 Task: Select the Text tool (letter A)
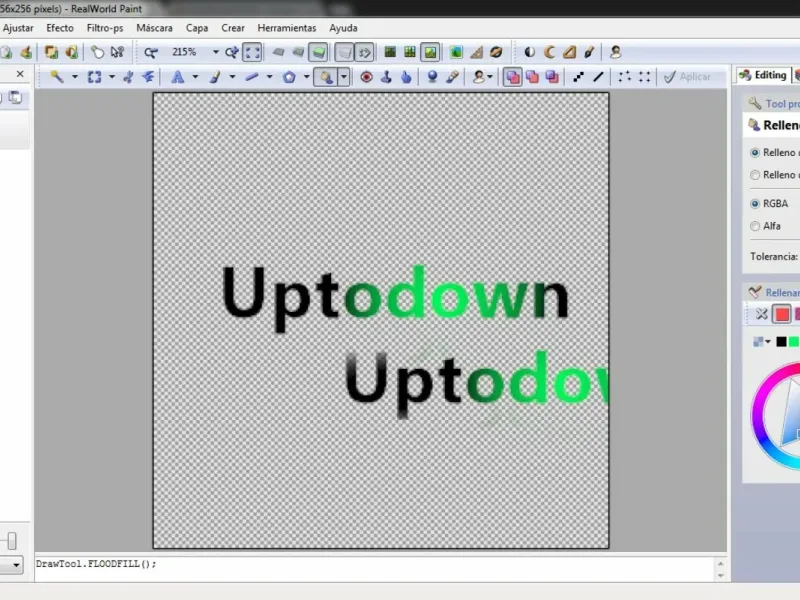point(177,77)
